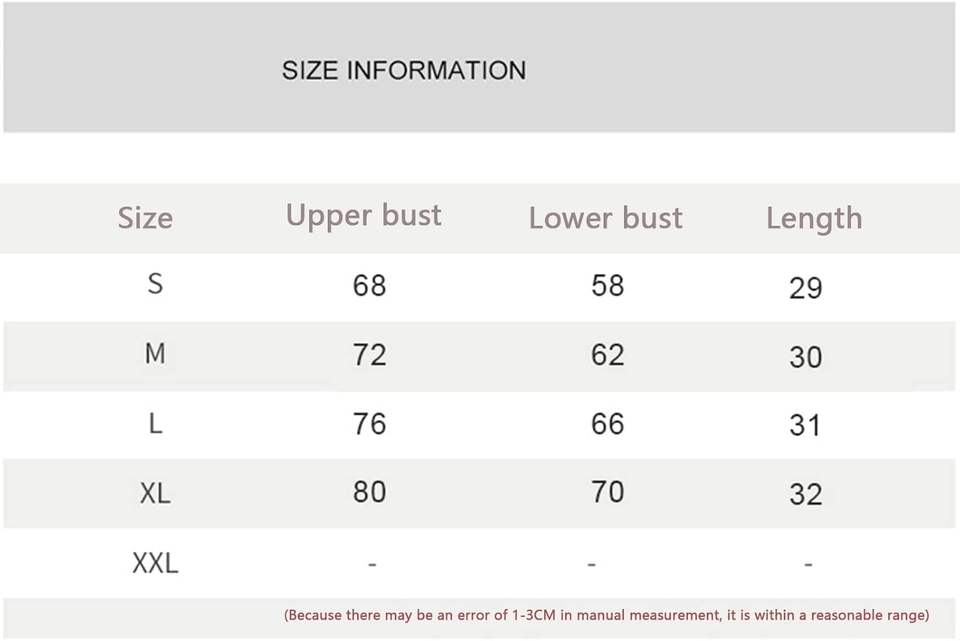Viewport: 960px width, 641px height.
Task: Click upper bust value 76
Action: (x=369, y=424)
